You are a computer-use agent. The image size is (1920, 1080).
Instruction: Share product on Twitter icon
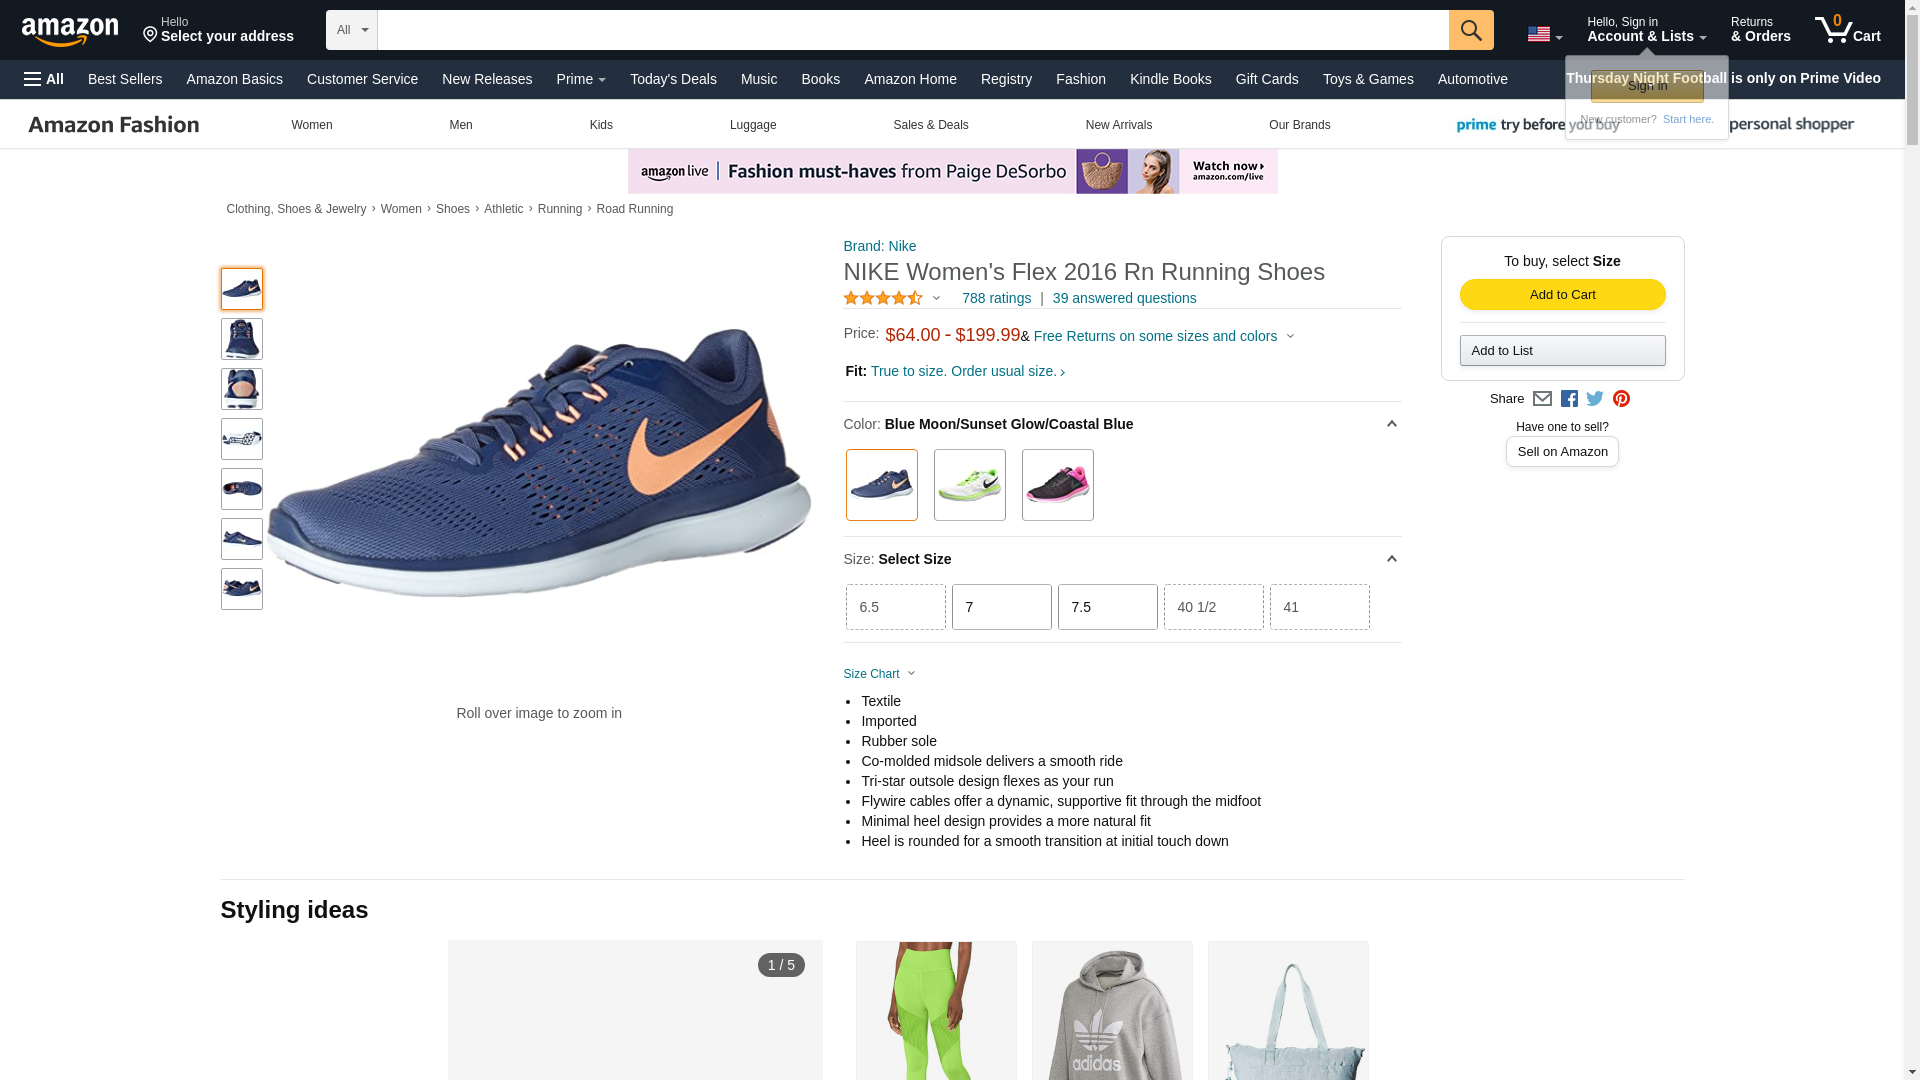point(1595,399)
